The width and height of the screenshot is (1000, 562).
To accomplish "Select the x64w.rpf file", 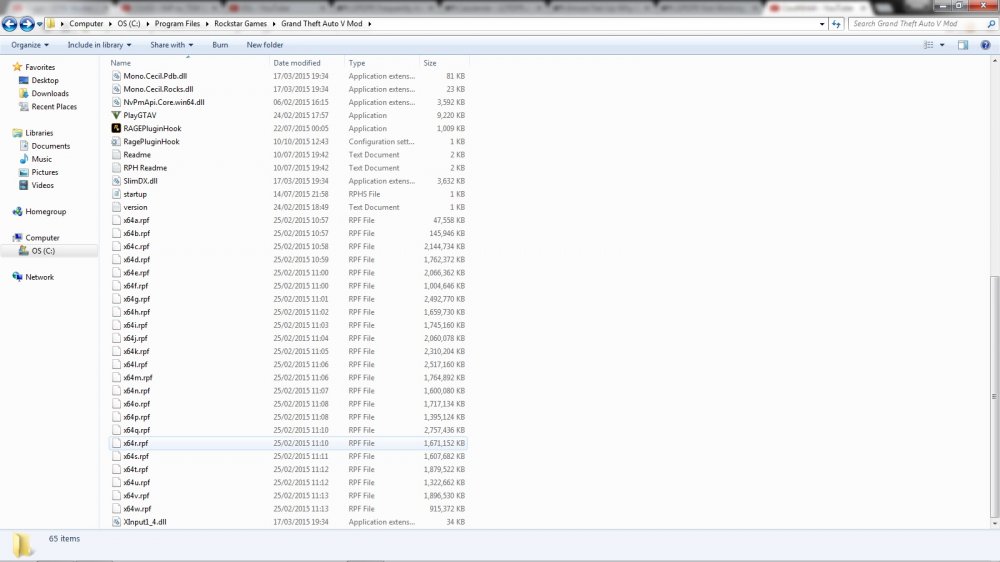I will (x=137, y=509).
